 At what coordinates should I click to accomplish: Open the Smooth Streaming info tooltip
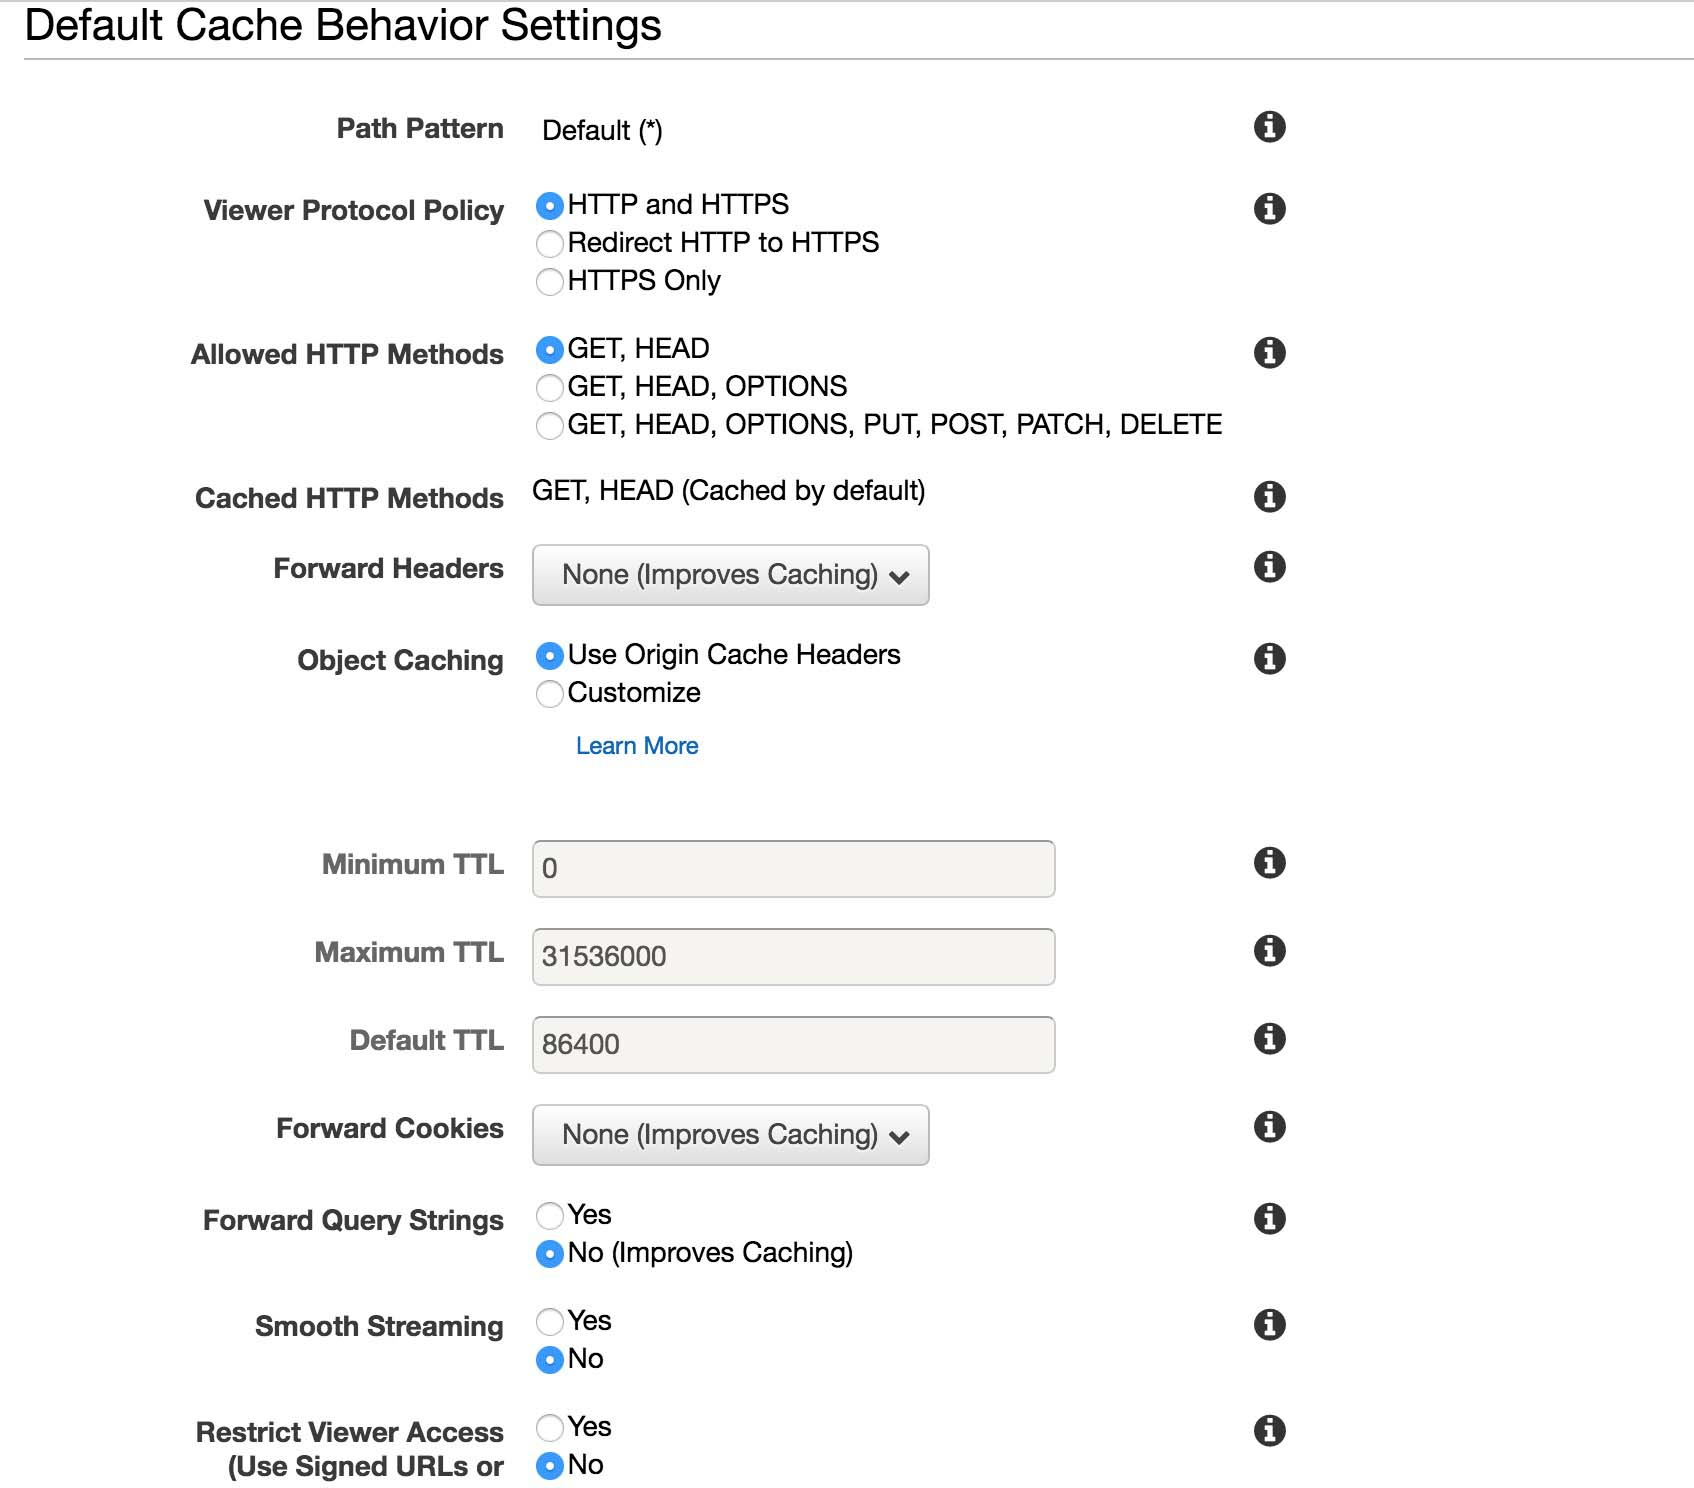(1269, 1324)
